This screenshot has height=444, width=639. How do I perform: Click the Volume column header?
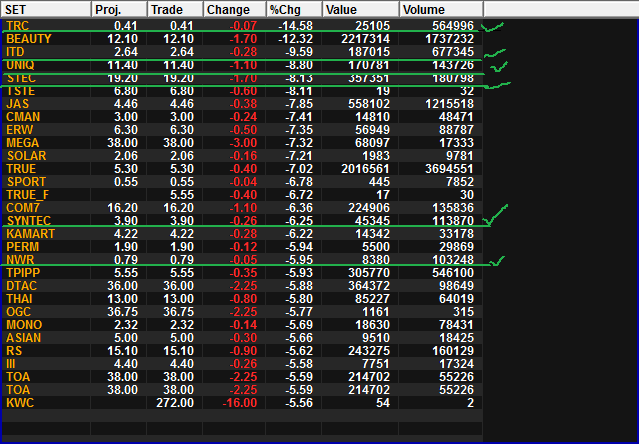point(441,9)
